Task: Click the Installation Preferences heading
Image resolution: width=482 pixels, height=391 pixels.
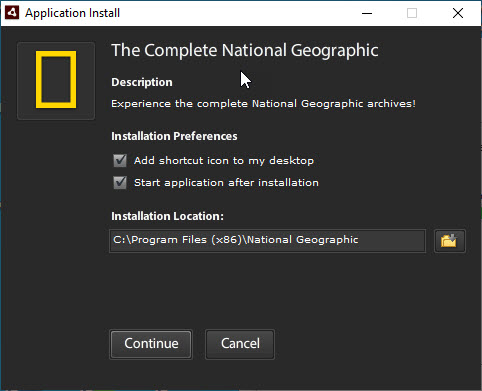Action: (174, 136)
